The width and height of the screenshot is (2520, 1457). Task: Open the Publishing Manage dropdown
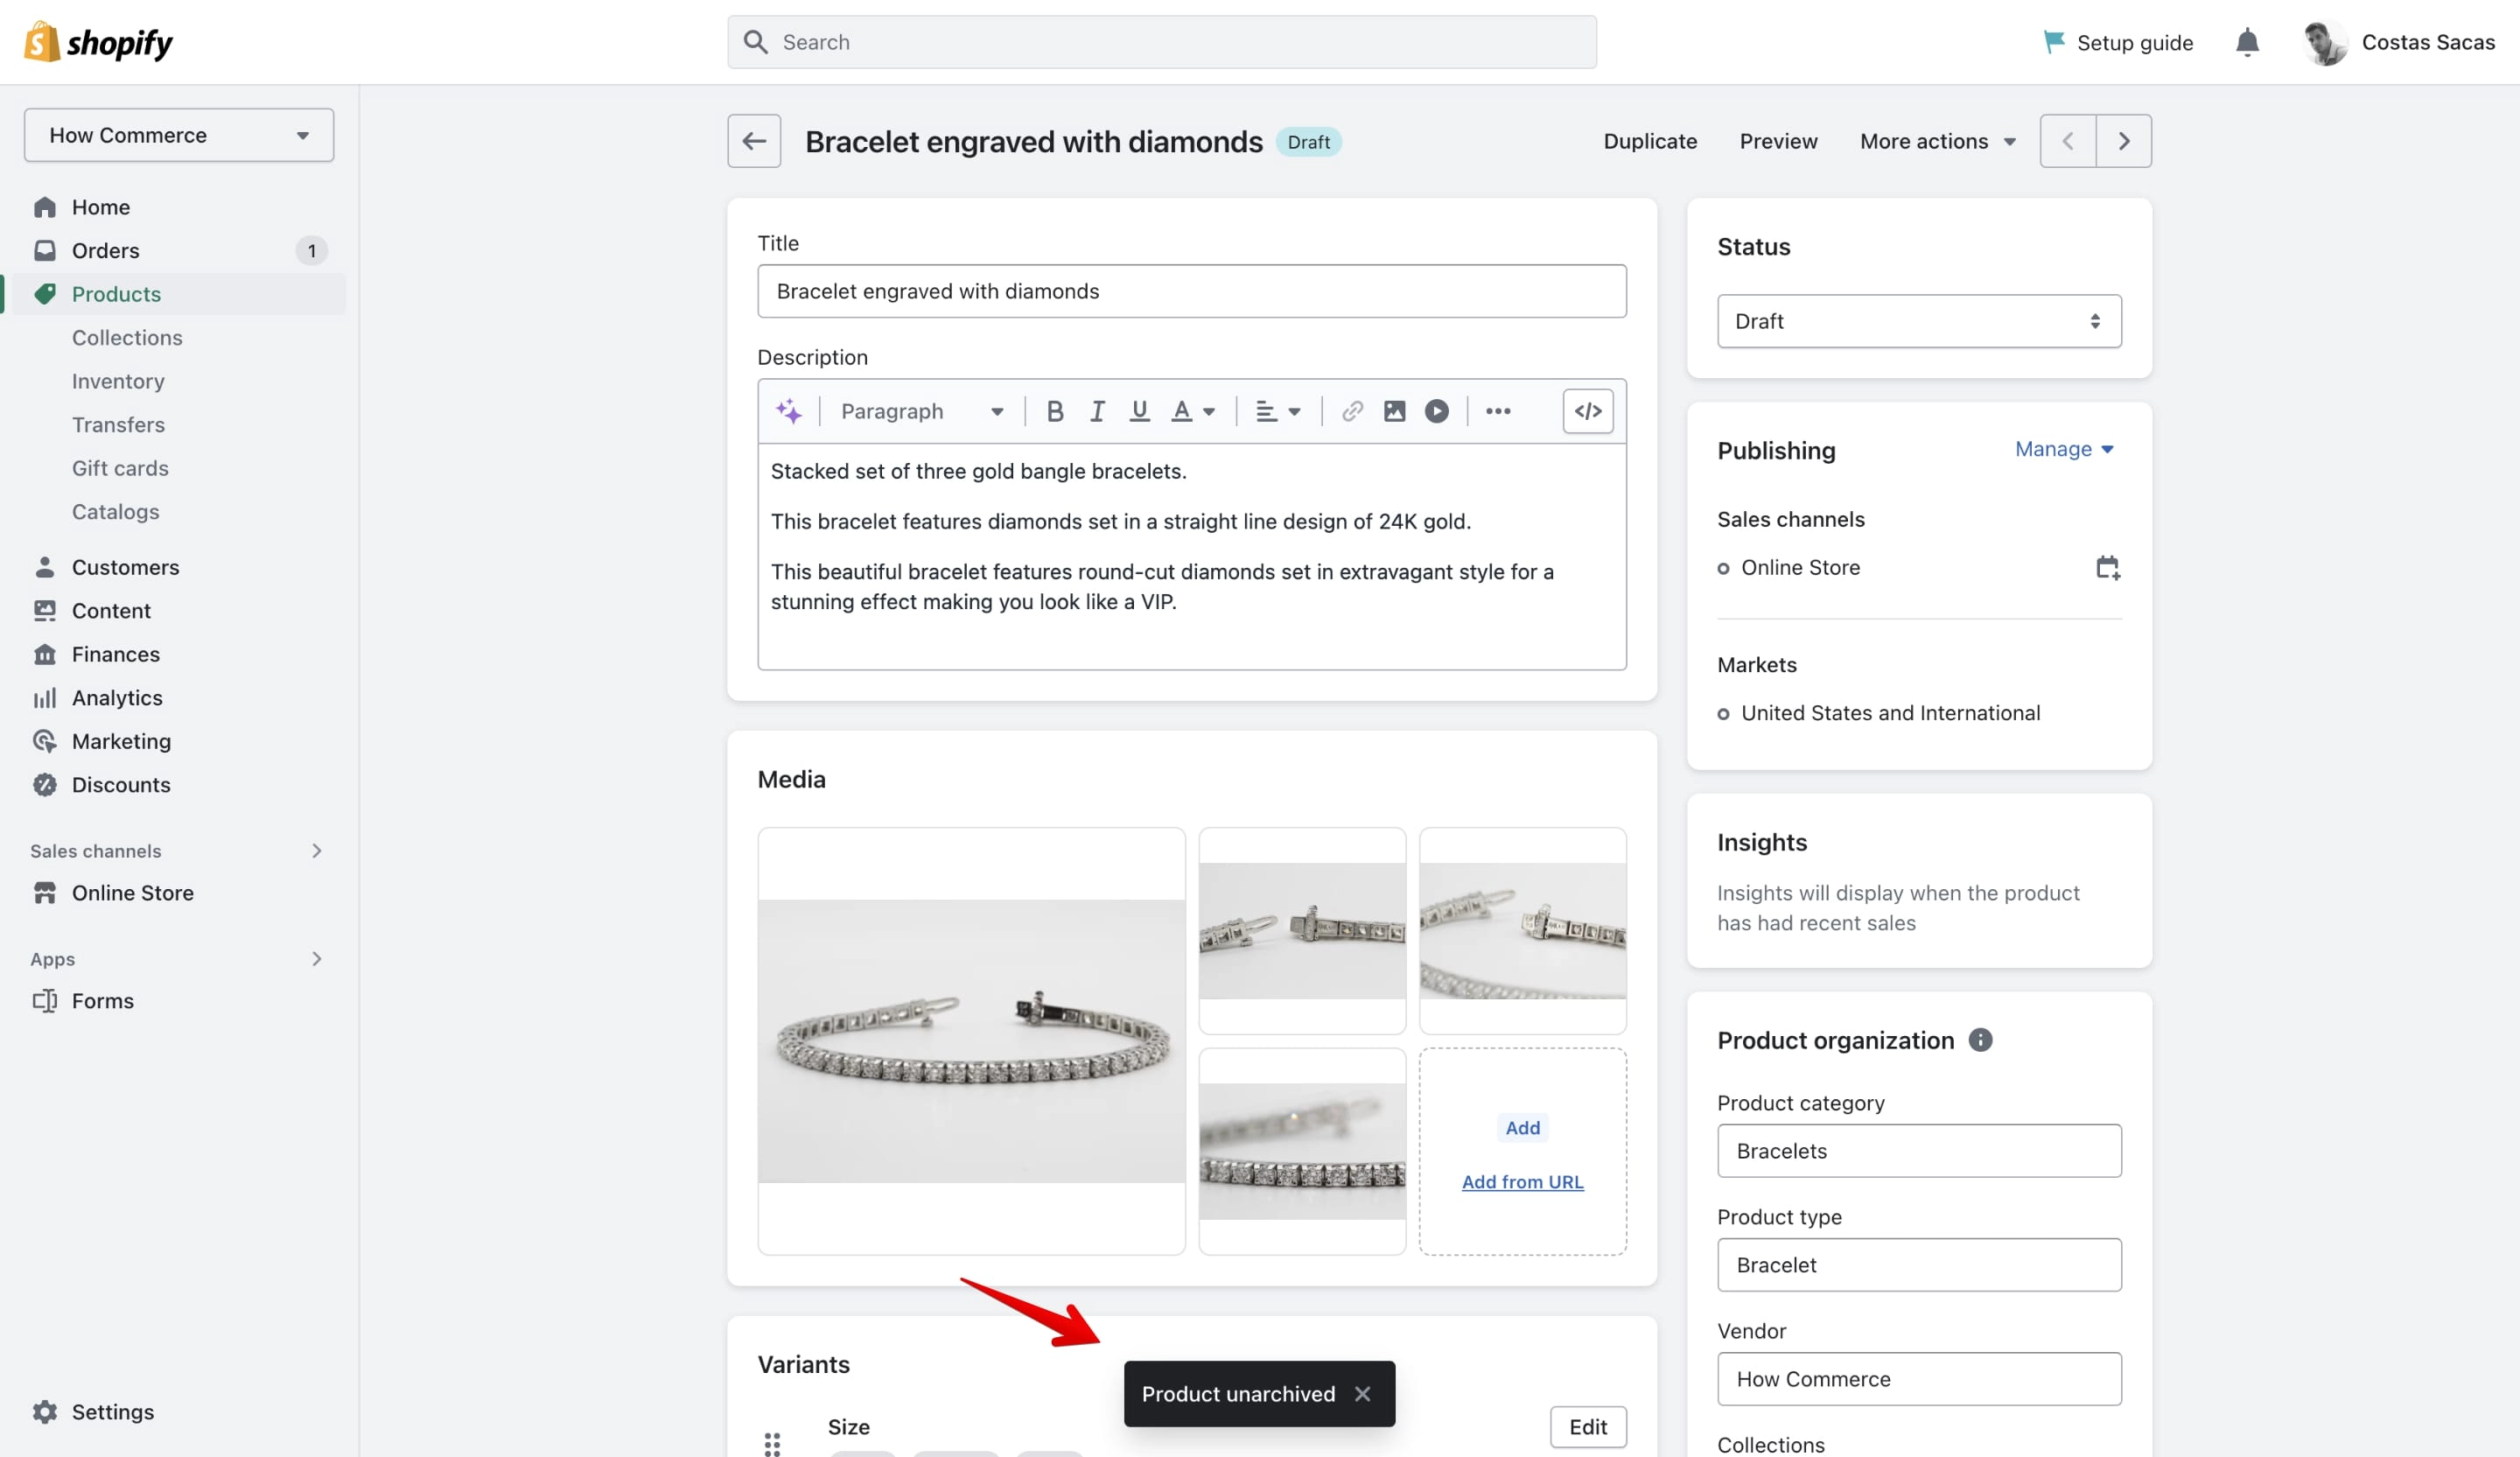pyautogui.click(x=2064, y=449)
